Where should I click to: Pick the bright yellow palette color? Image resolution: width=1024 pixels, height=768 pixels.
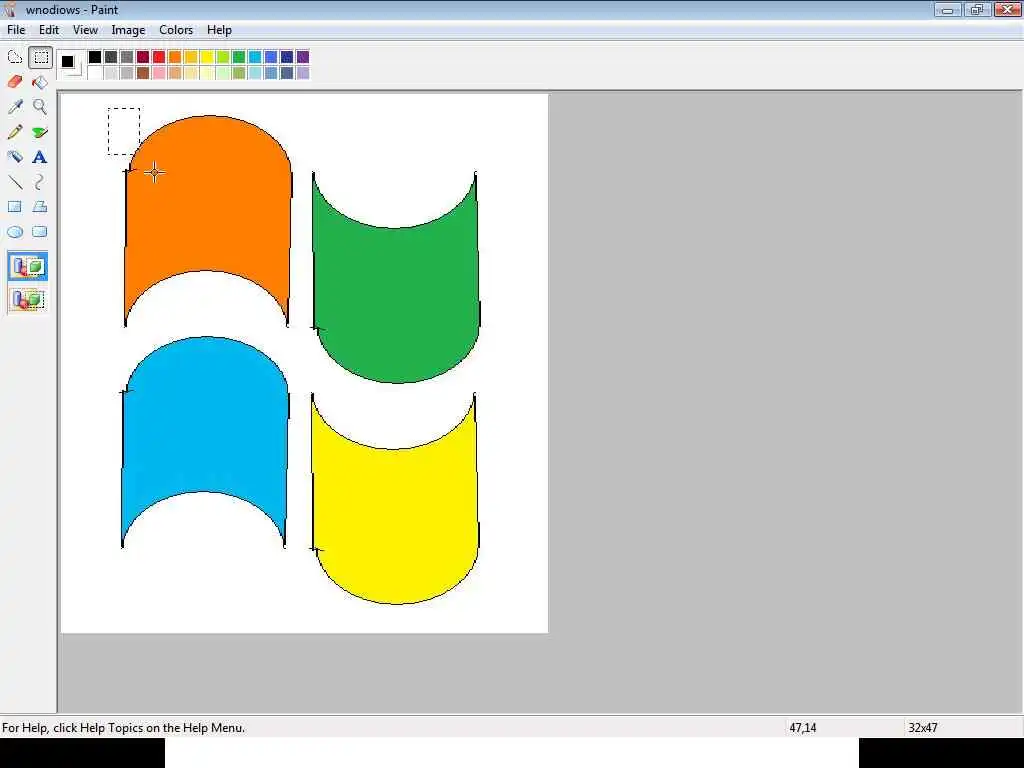click(x=207, y=57)
